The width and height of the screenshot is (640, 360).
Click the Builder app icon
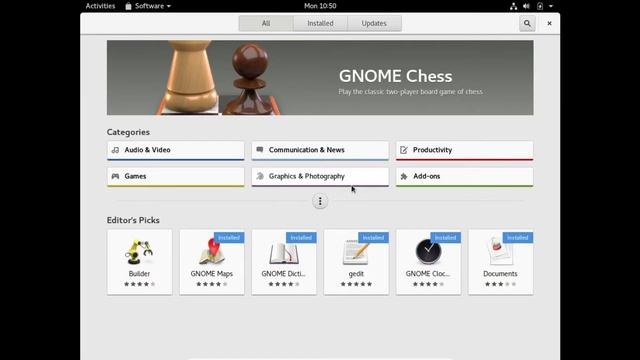139,252
